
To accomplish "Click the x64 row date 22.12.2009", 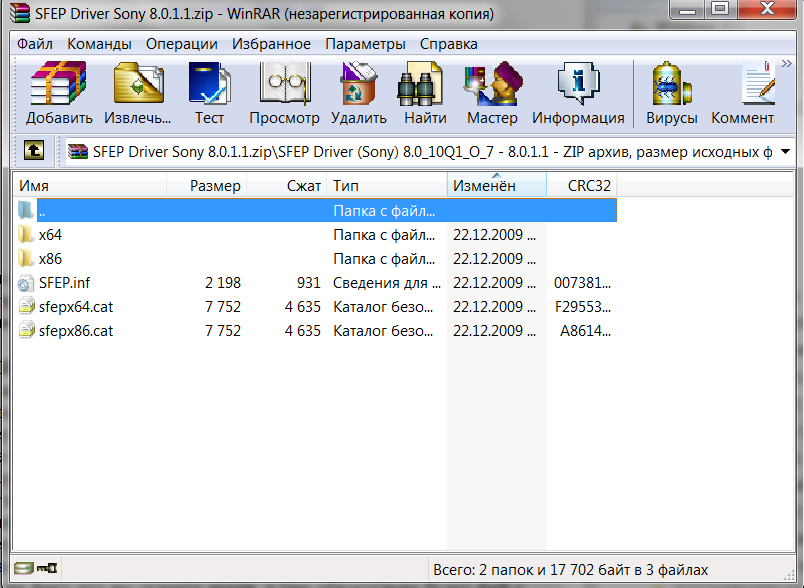I will point(494,235).
